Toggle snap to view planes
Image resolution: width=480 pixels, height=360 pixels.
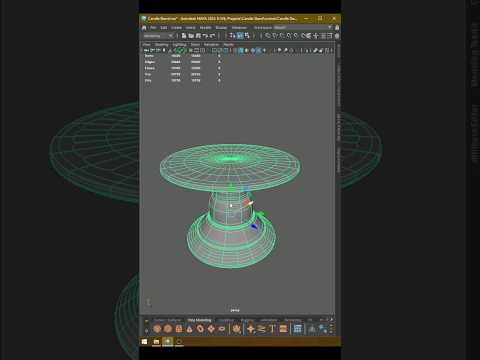(296, 35)
